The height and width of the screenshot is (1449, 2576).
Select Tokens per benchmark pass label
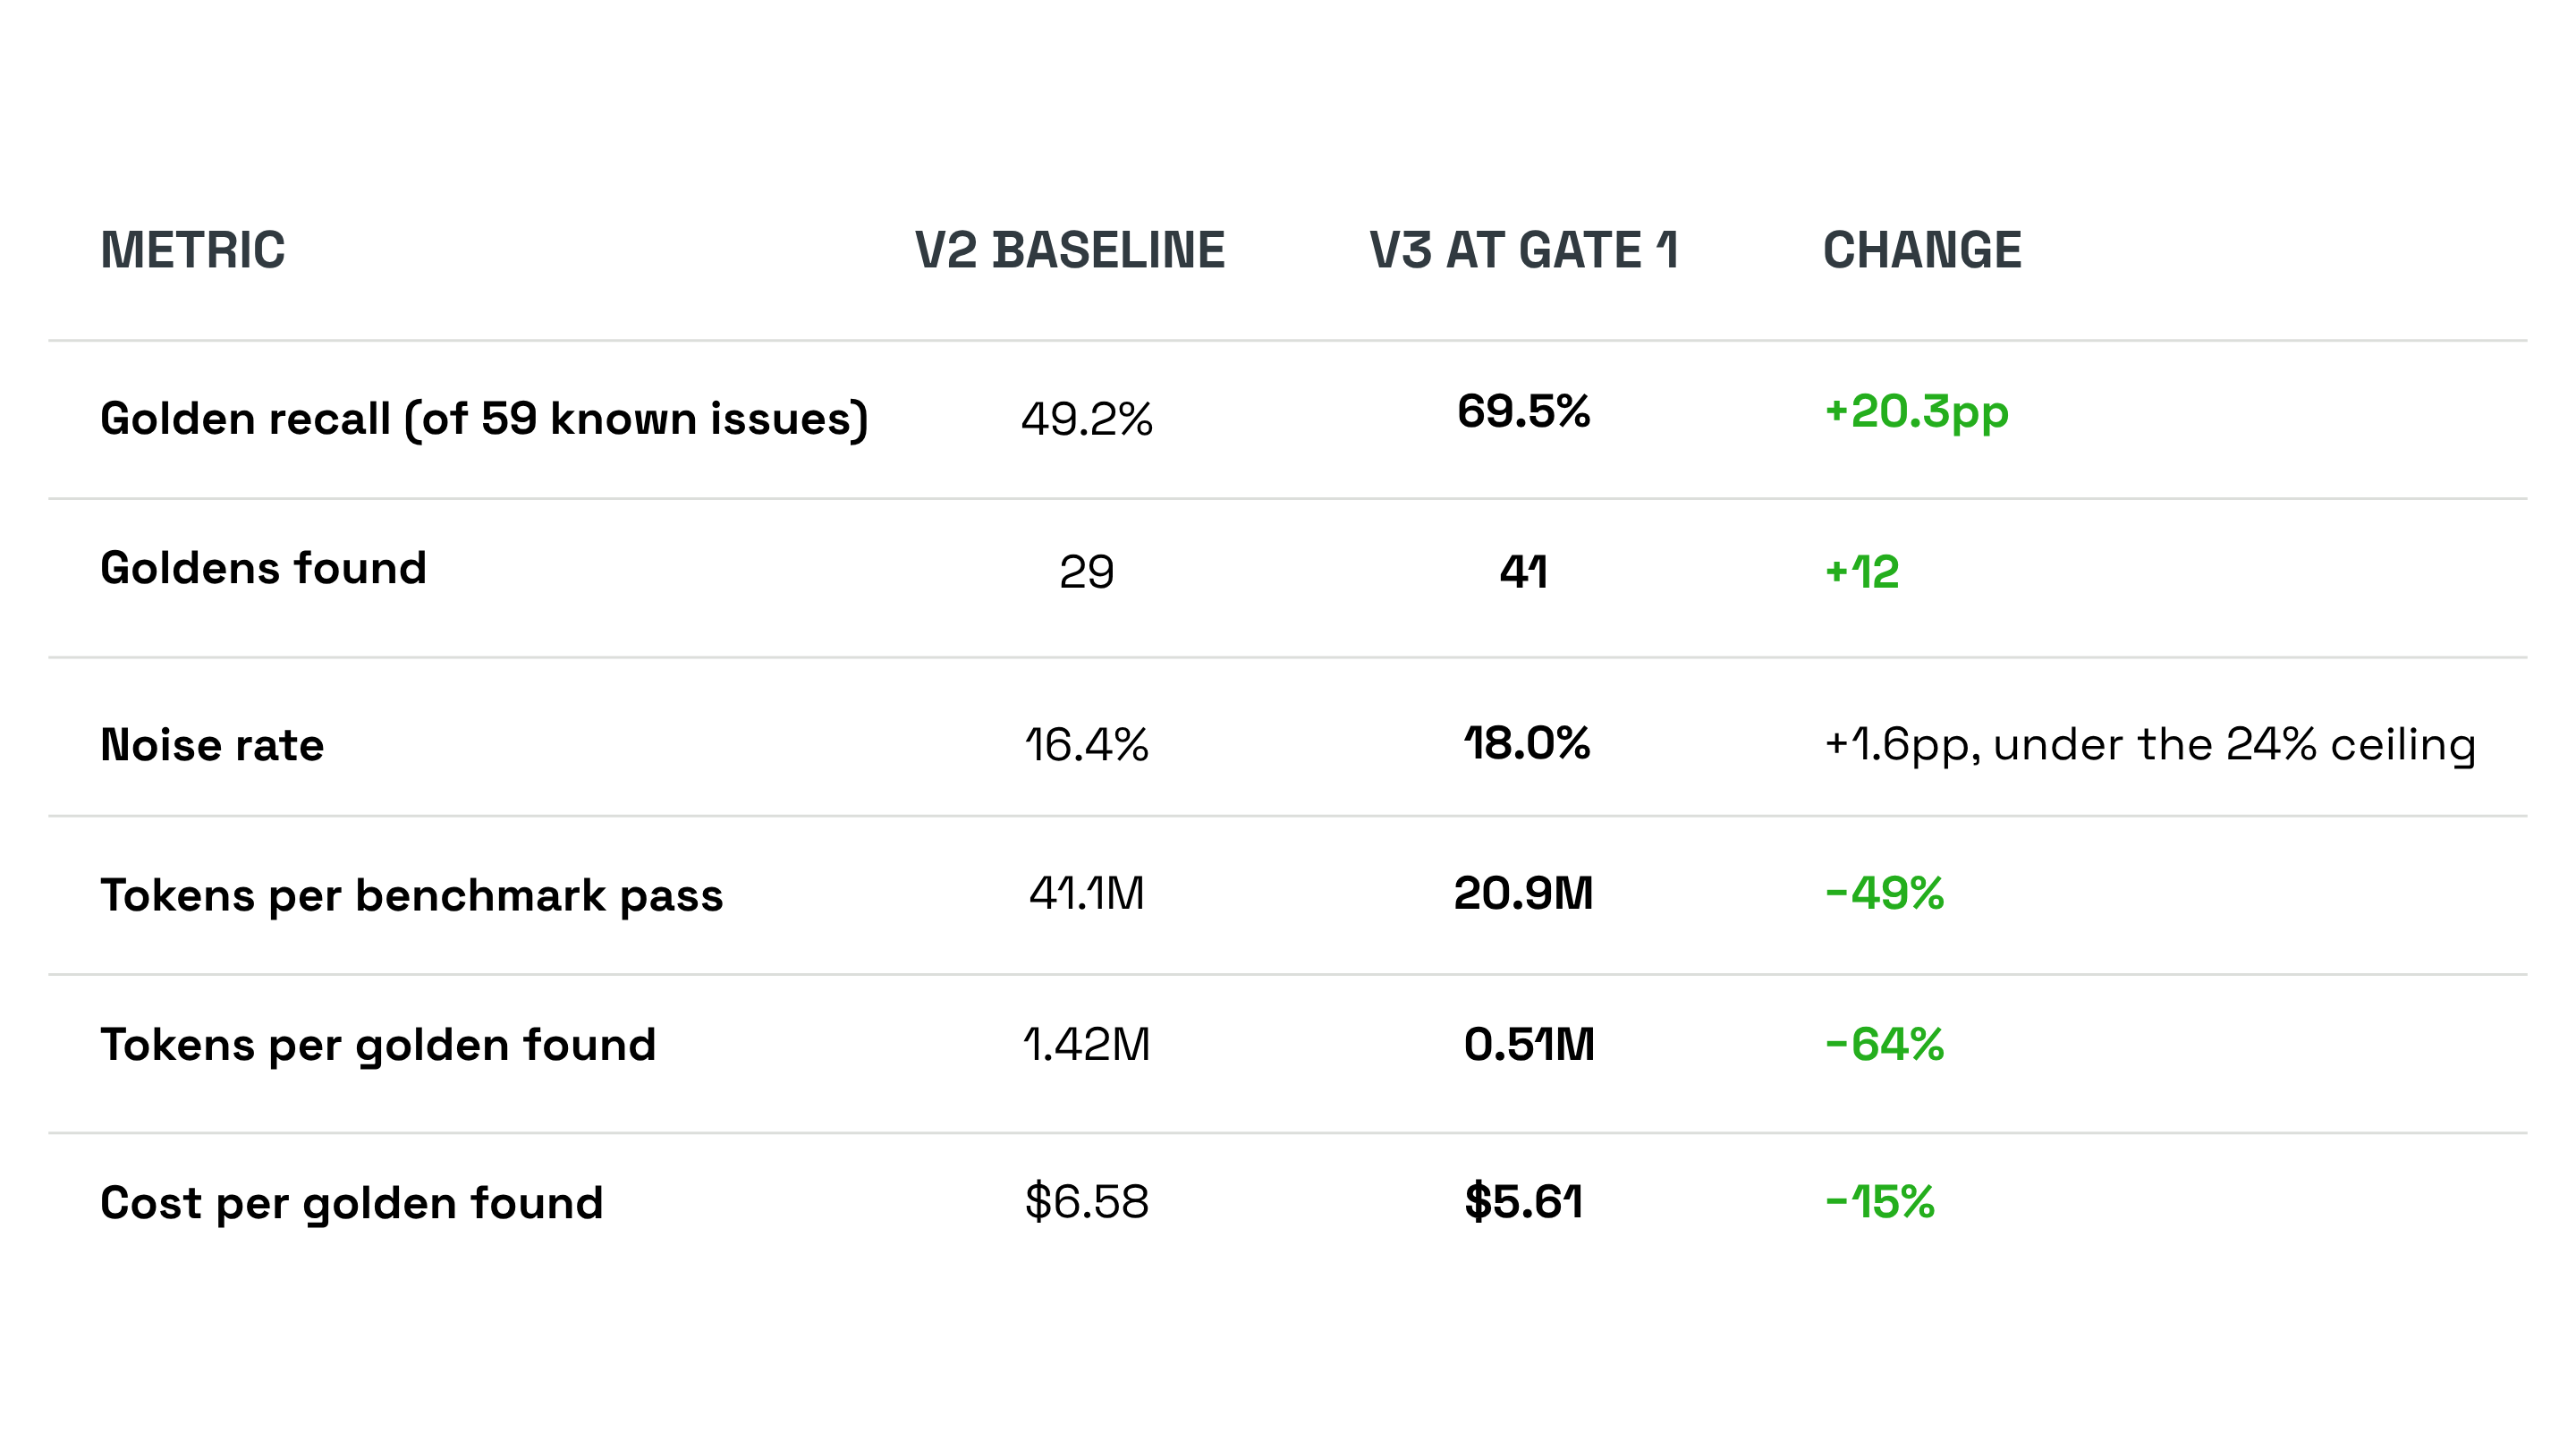[x=411, y=896]
